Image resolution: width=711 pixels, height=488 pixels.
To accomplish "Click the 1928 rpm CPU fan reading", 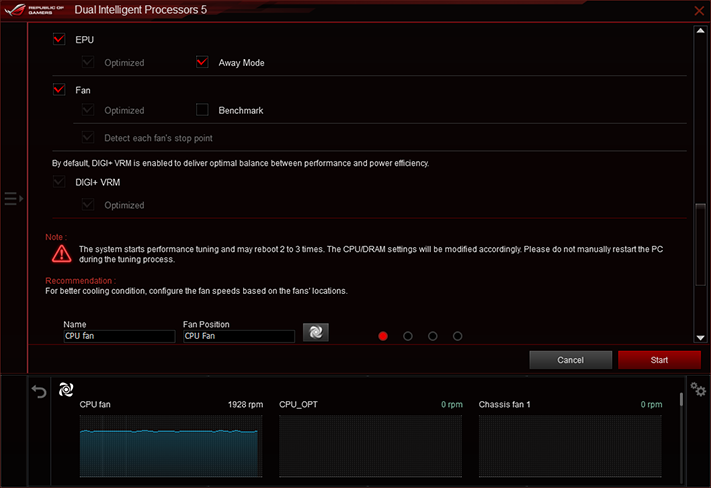I will [245, 405].
